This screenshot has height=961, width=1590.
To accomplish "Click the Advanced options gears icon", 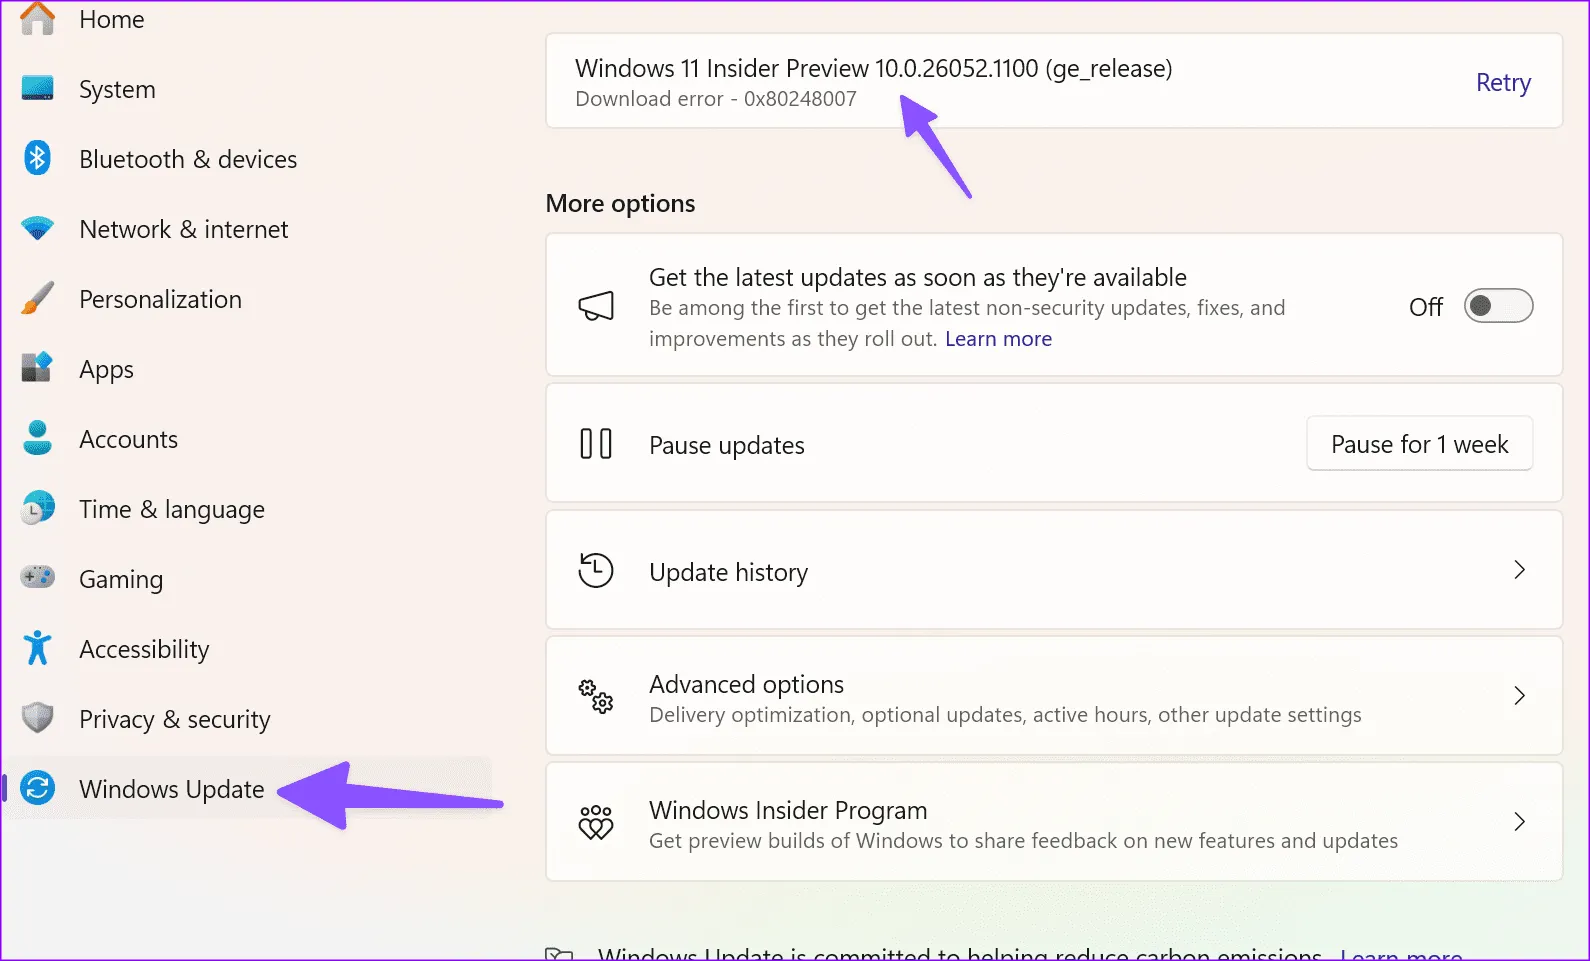I will coord(596,696).
